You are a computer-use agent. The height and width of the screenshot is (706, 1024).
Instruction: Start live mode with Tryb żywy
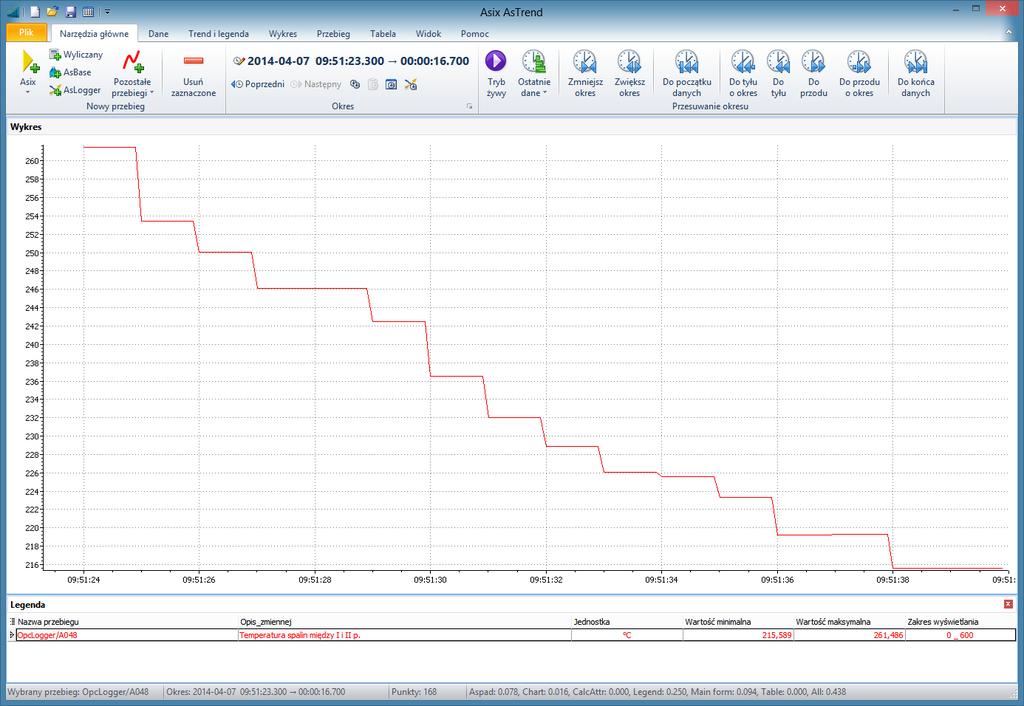click(x=496, y=73)
